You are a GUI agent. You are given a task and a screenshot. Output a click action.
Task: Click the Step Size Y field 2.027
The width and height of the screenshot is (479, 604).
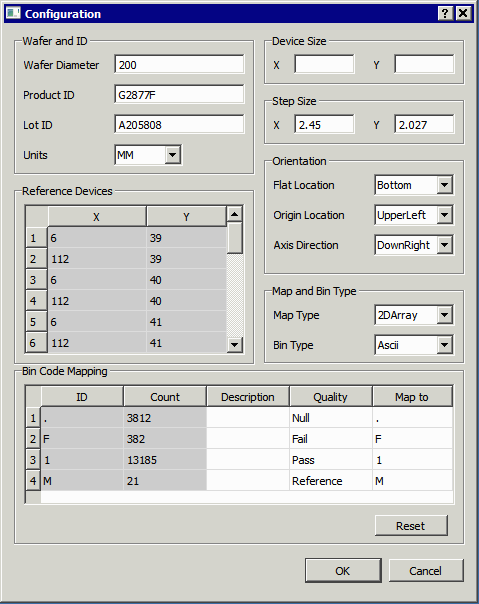424,124
